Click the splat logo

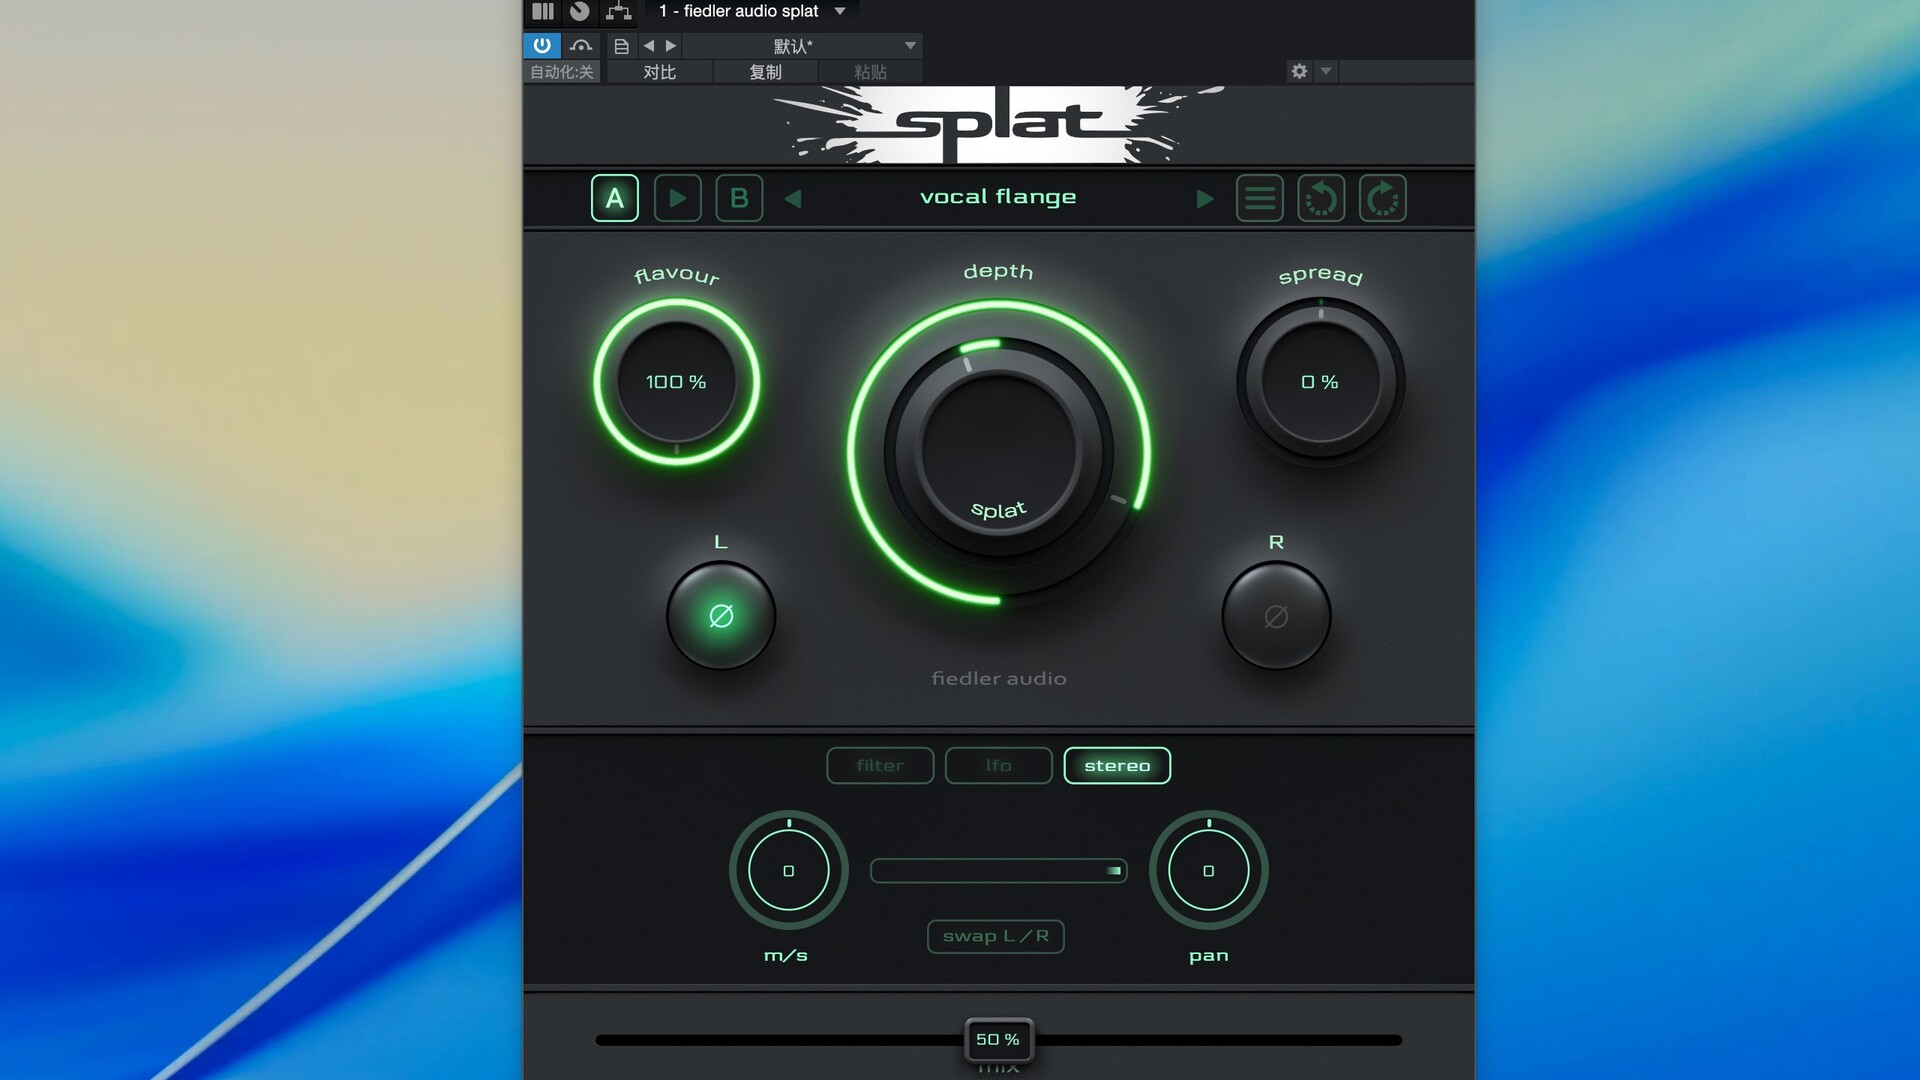tap(998, 124)
